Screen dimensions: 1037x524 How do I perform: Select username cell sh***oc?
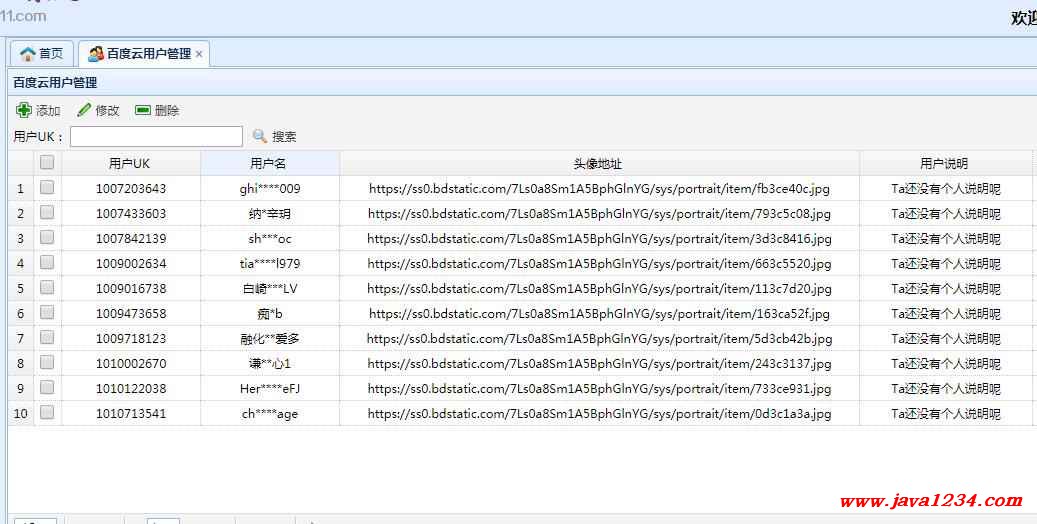[270, 239]
